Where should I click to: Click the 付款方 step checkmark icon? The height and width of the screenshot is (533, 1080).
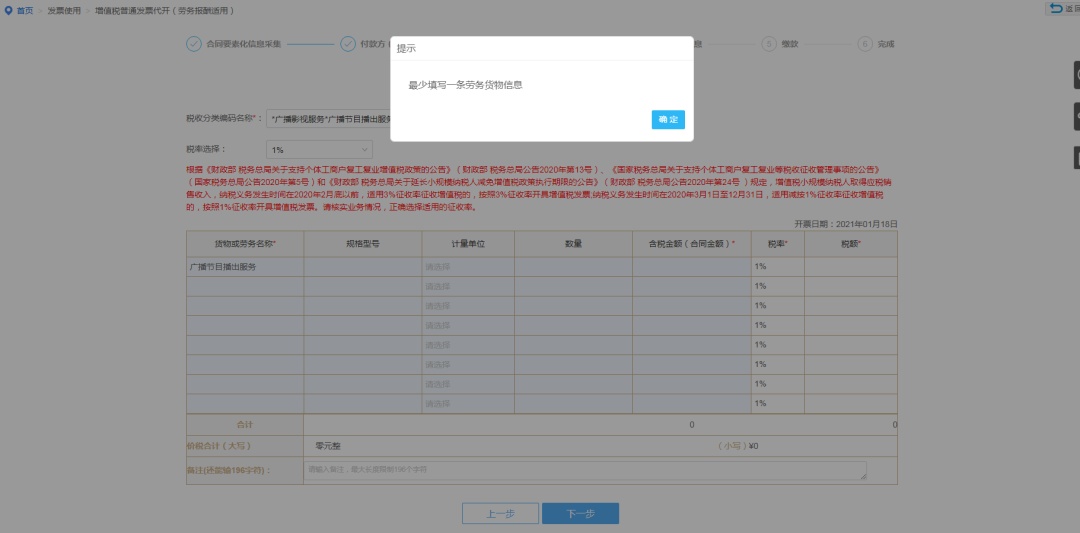pyautogui.click(x=348, y=44)
